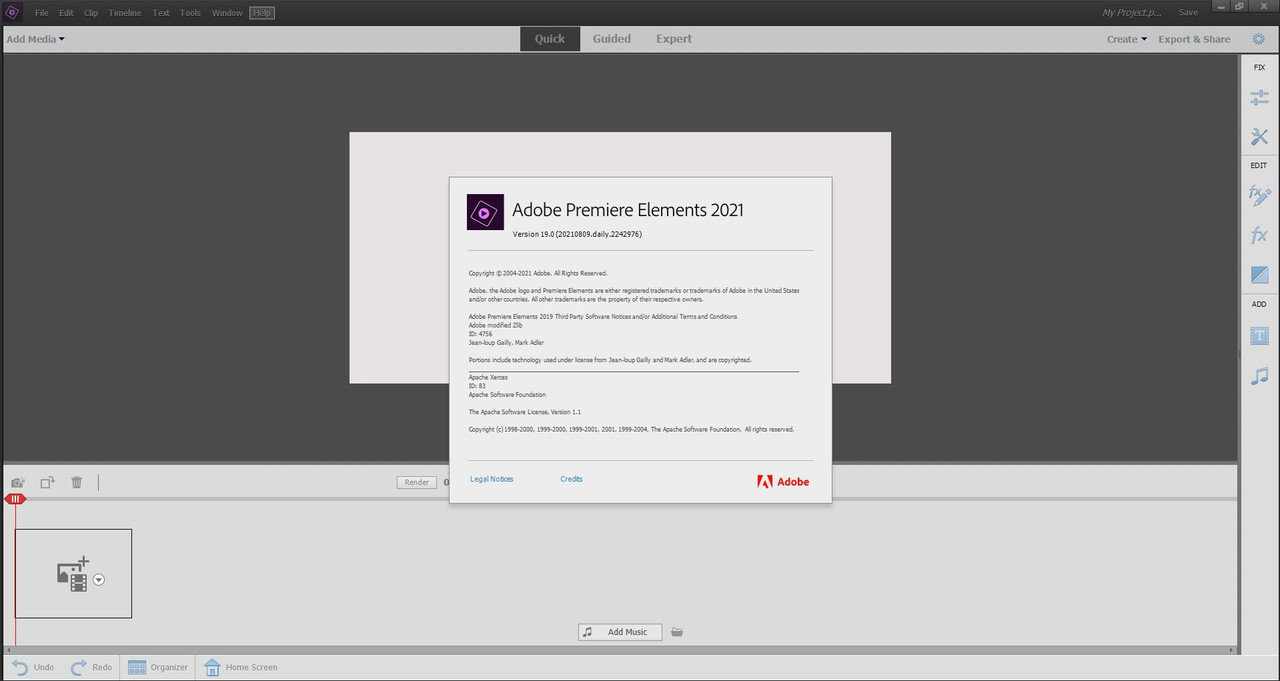Click the freeze frame camera icon
This screenshot has width=1280, height=681.
[x=17, y=482]
